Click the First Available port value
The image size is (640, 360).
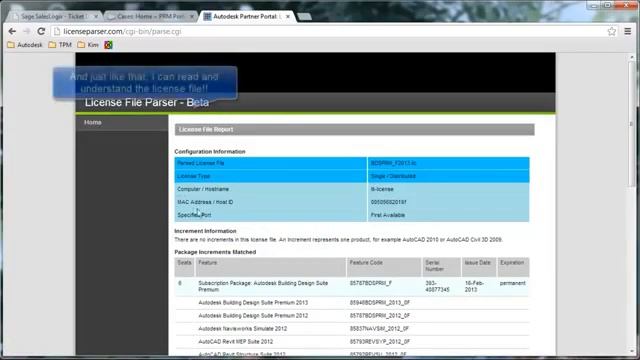(x=388, y=215)
